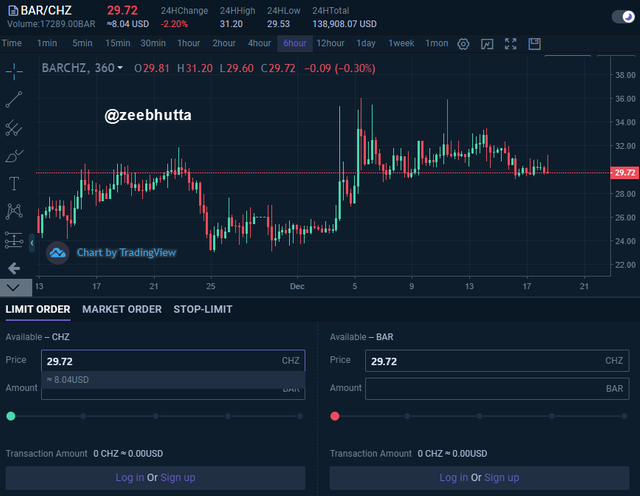Pick the brush drawing tool
This screenshot has width=640, height=496.
[14, 156]
